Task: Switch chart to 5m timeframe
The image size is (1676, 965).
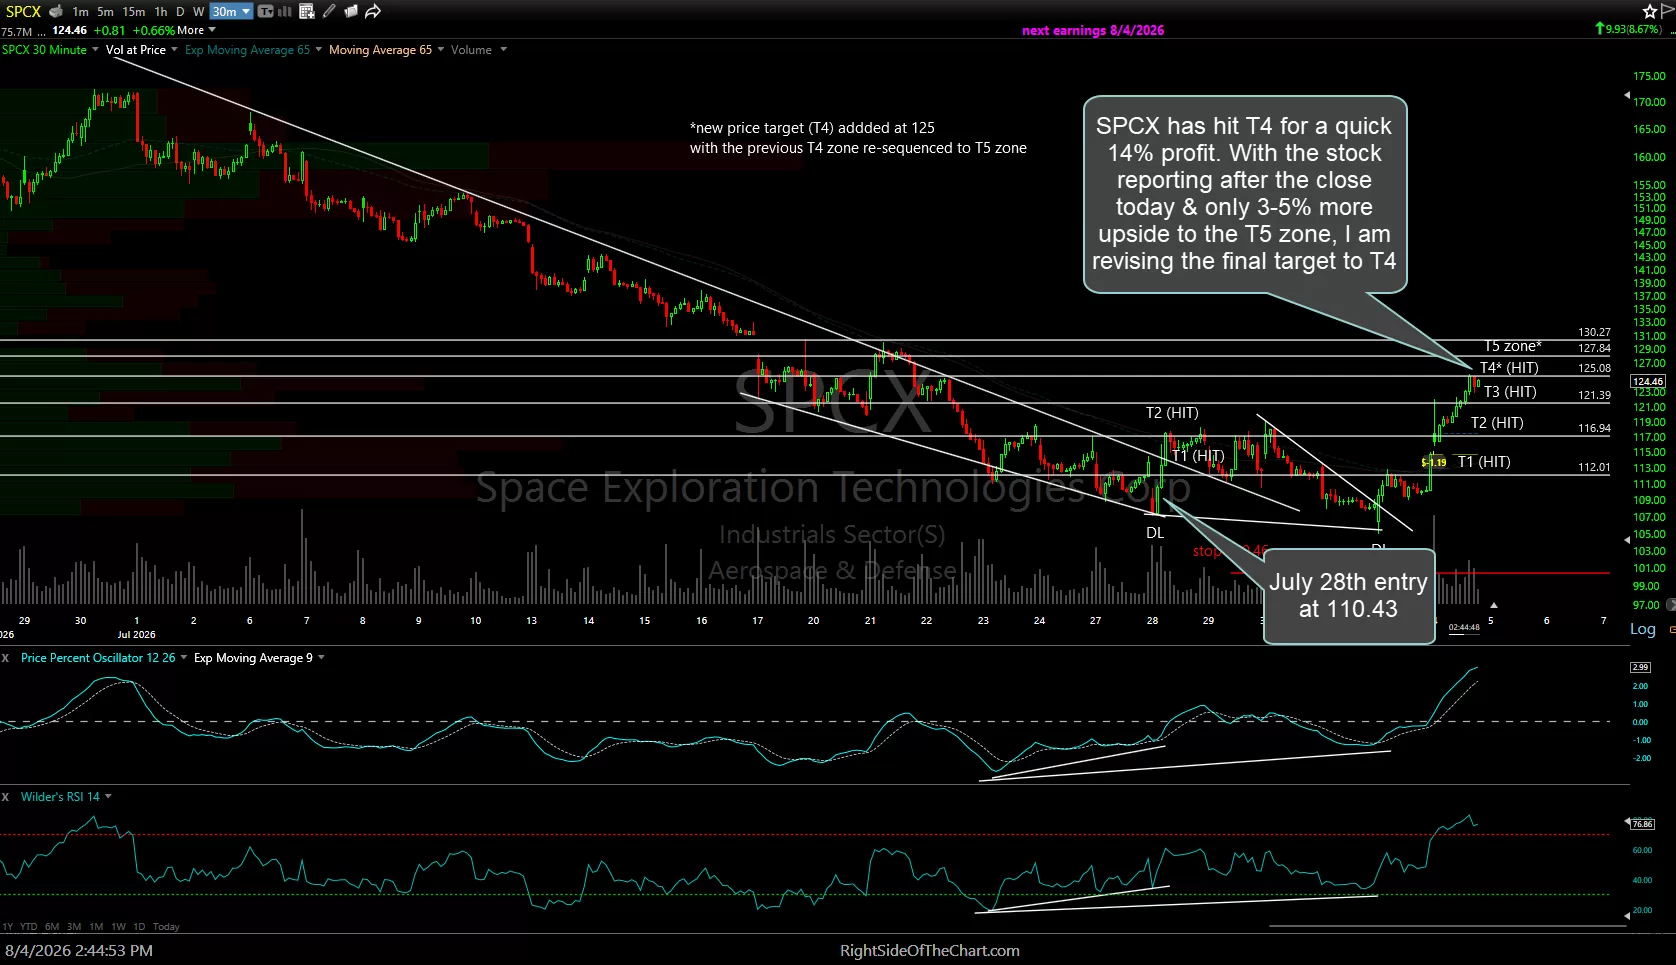Action: 105,12
